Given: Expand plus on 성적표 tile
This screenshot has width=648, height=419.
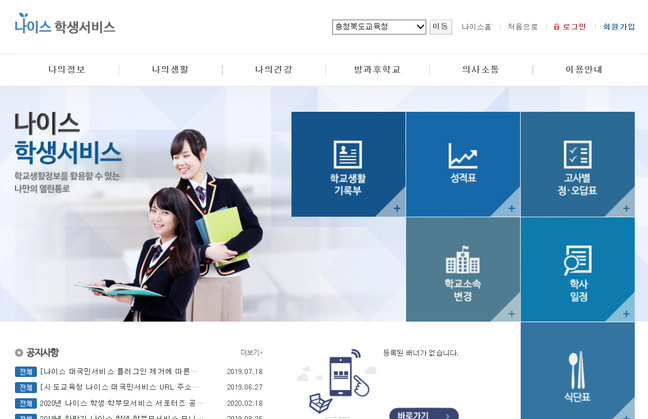Looking at the screenshot, I should pos(512,208).
